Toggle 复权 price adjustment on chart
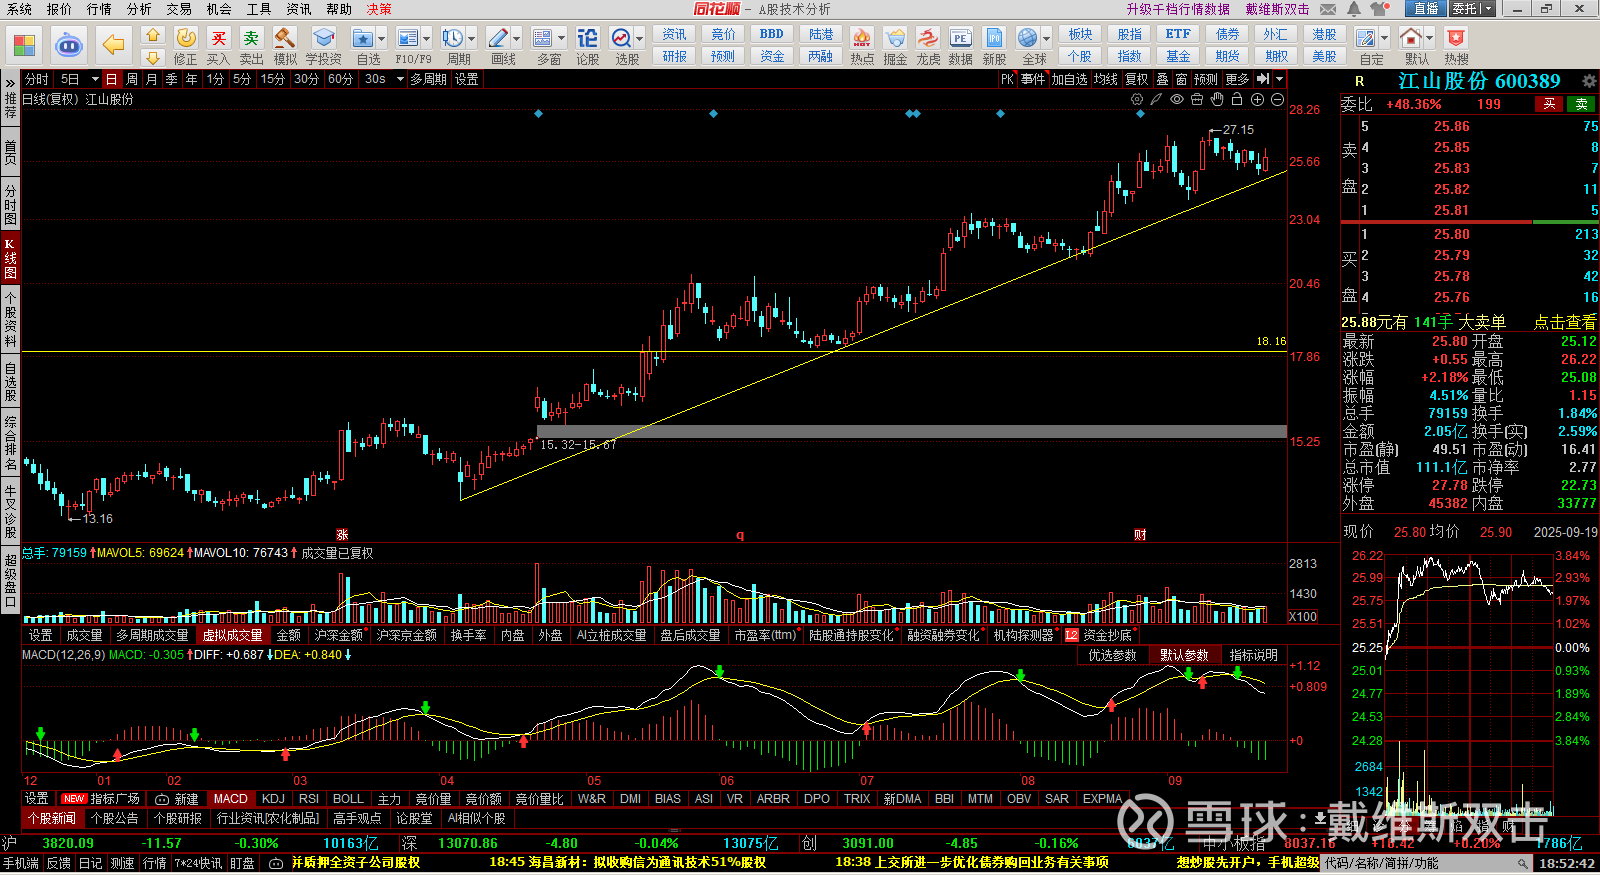The width and height of the screenshot is (1600, 875). click(x=1136, y=79)
